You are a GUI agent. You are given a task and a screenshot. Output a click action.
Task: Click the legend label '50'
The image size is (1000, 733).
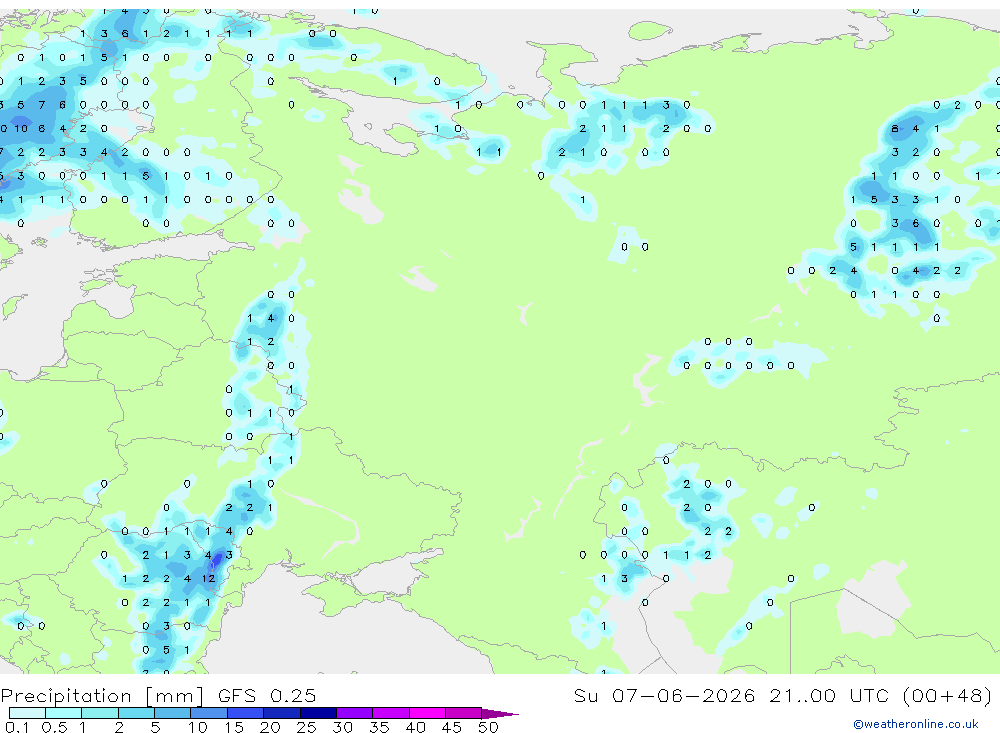pos(489,727)
